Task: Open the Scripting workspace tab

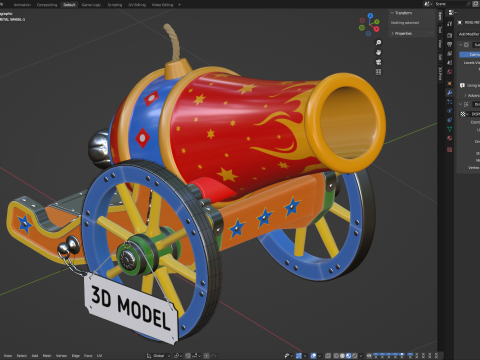Action: (115, 5)
